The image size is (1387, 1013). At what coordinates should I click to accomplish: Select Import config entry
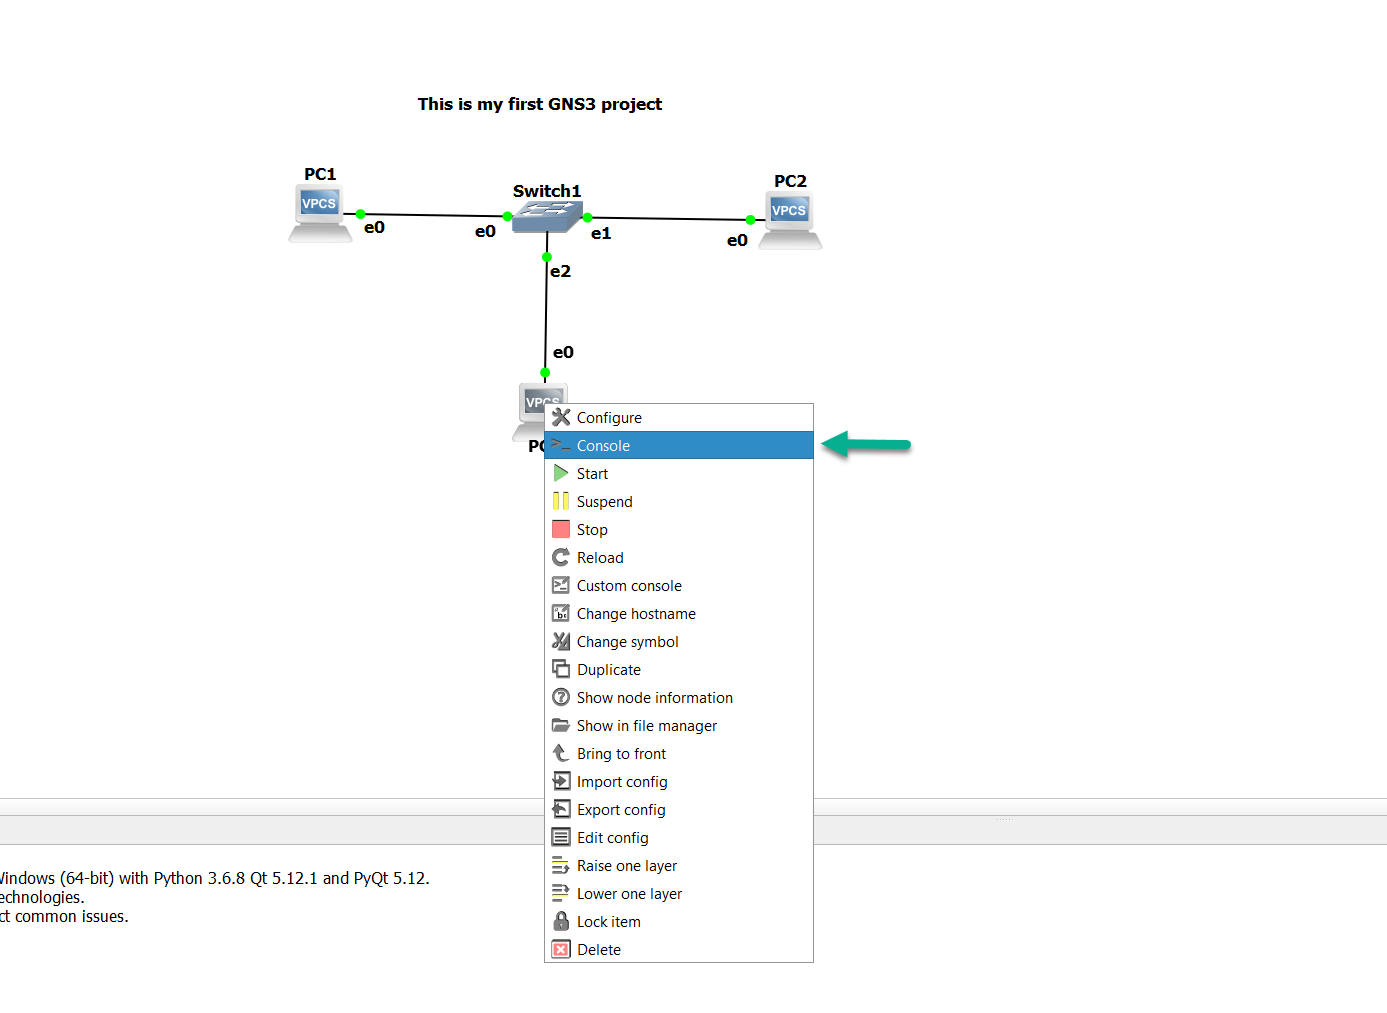tap(679, 781)
